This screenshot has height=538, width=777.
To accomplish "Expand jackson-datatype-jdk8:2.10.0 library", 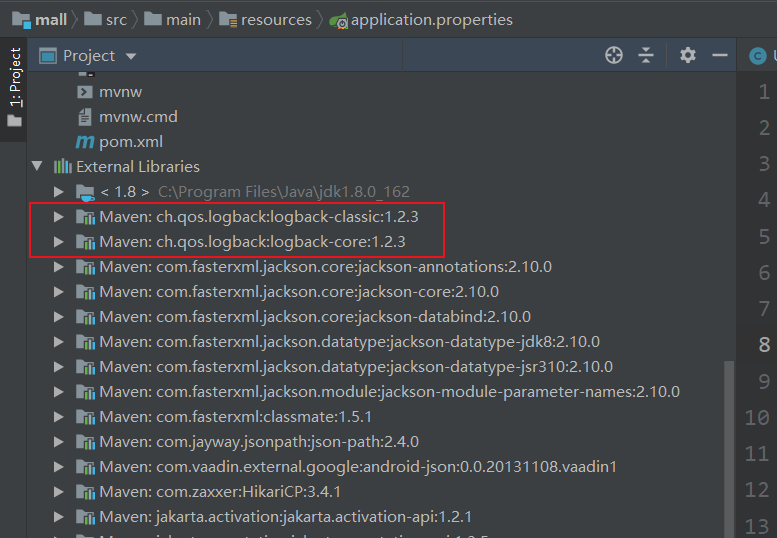I will click(x=58, y=341).
